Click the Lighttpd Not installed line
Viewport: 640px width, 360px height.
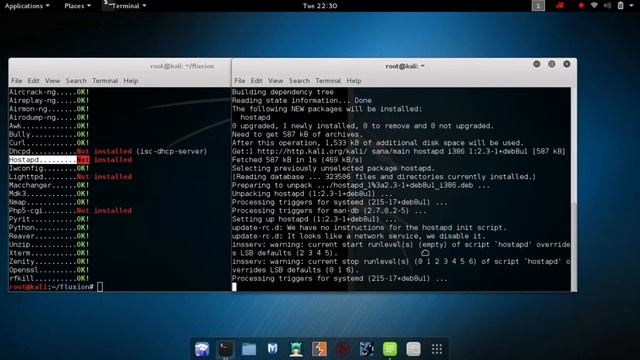click(70, 177)
